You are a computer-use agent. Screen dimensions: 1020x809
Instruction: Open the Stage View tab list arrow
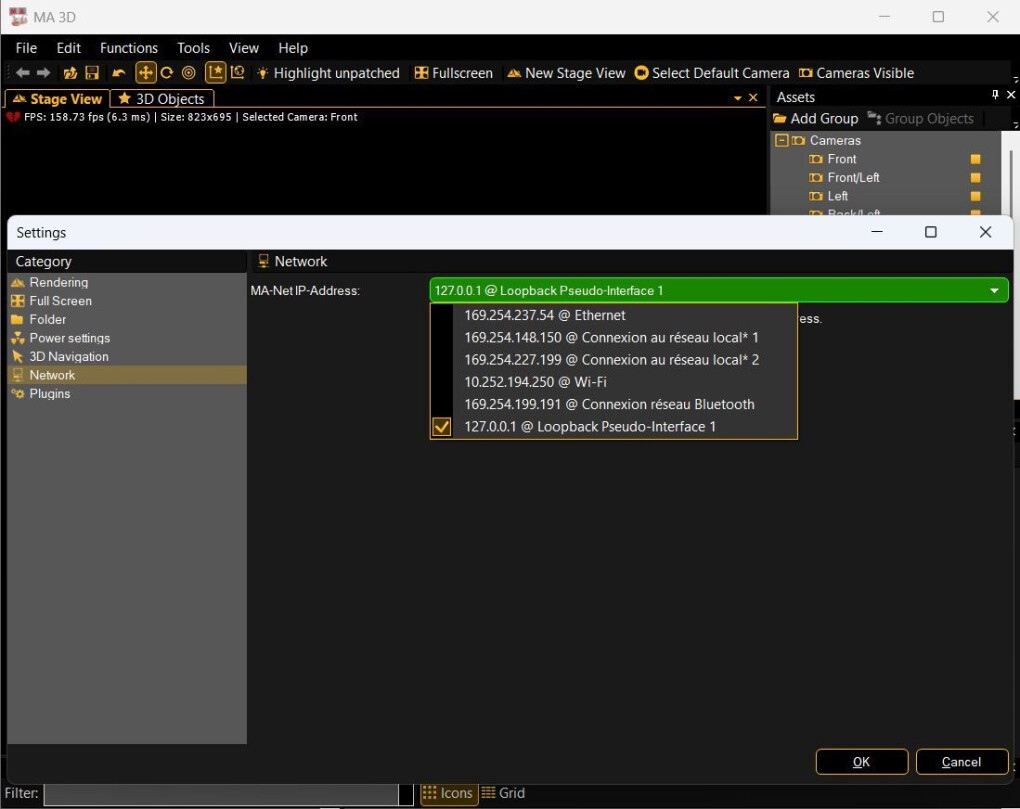(738, 98)
